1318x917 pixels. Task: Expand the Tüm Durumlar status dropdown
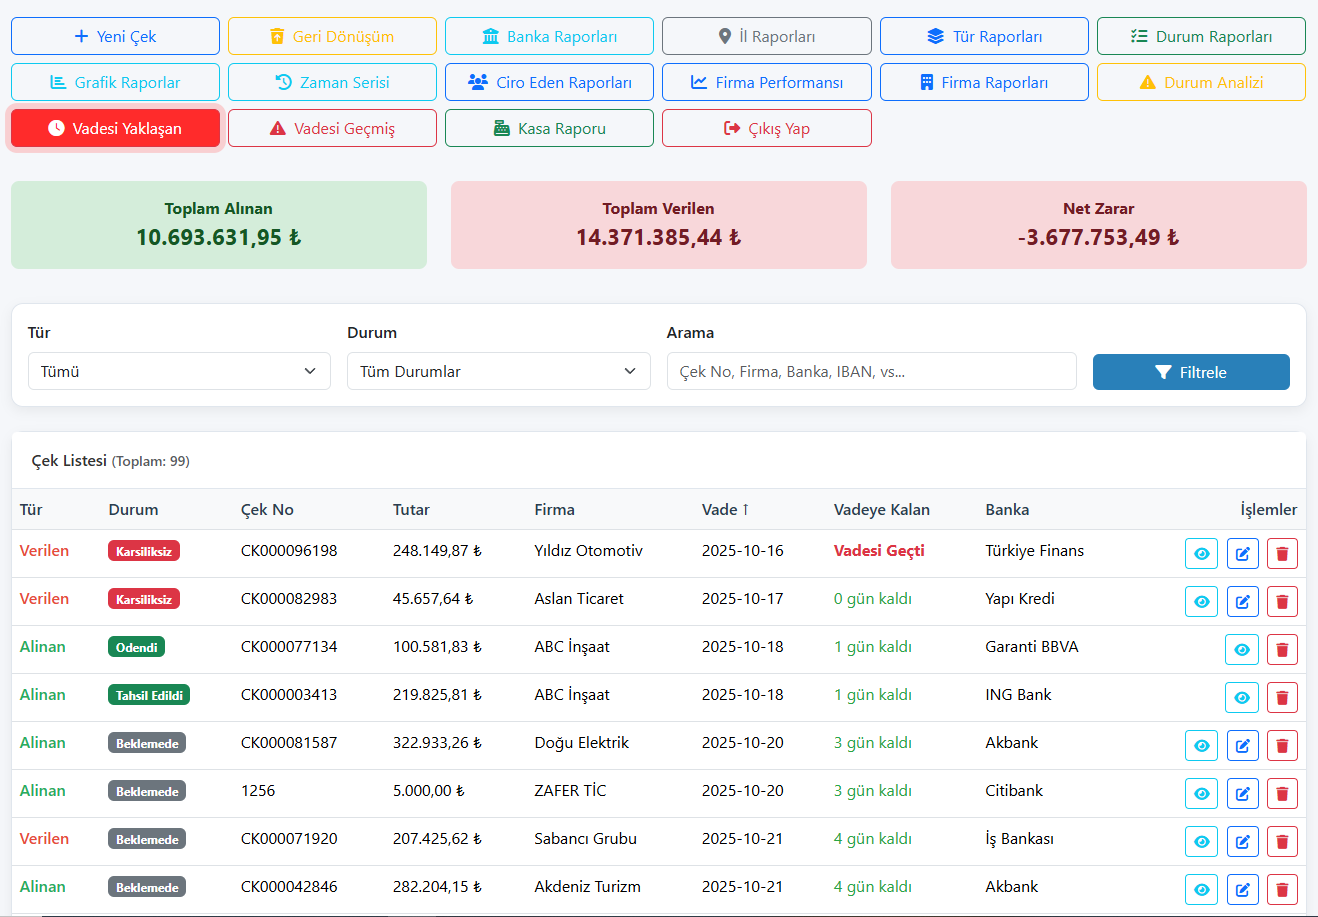(498, 371)
